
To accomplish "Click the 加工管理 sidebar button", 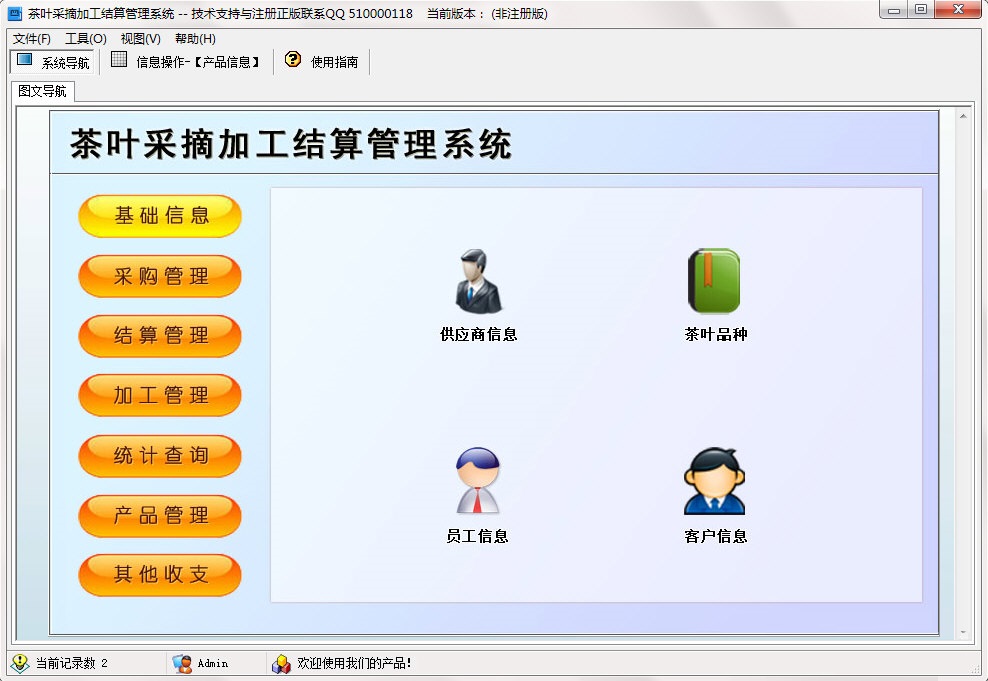I will coord(159,396).
